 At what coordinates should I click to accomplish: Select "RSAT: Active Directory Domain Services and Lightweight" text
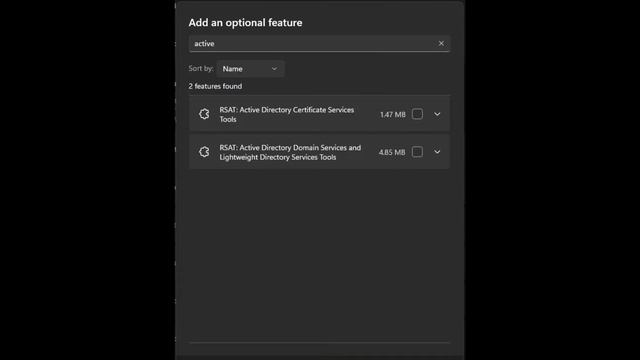[x=290, y=152]
